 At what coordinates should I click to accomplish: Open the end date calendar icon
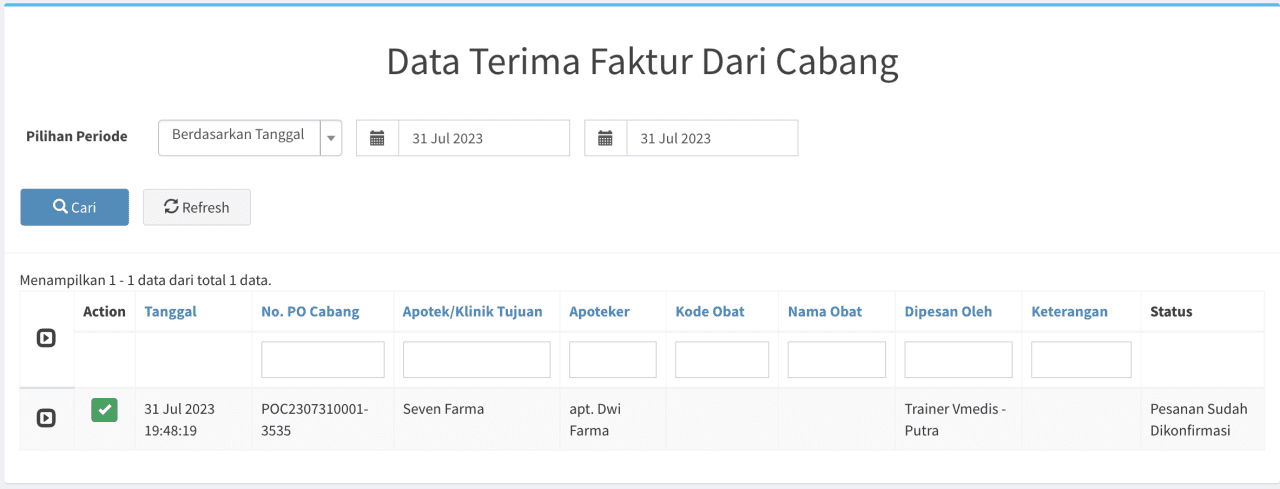click(605, 138)
